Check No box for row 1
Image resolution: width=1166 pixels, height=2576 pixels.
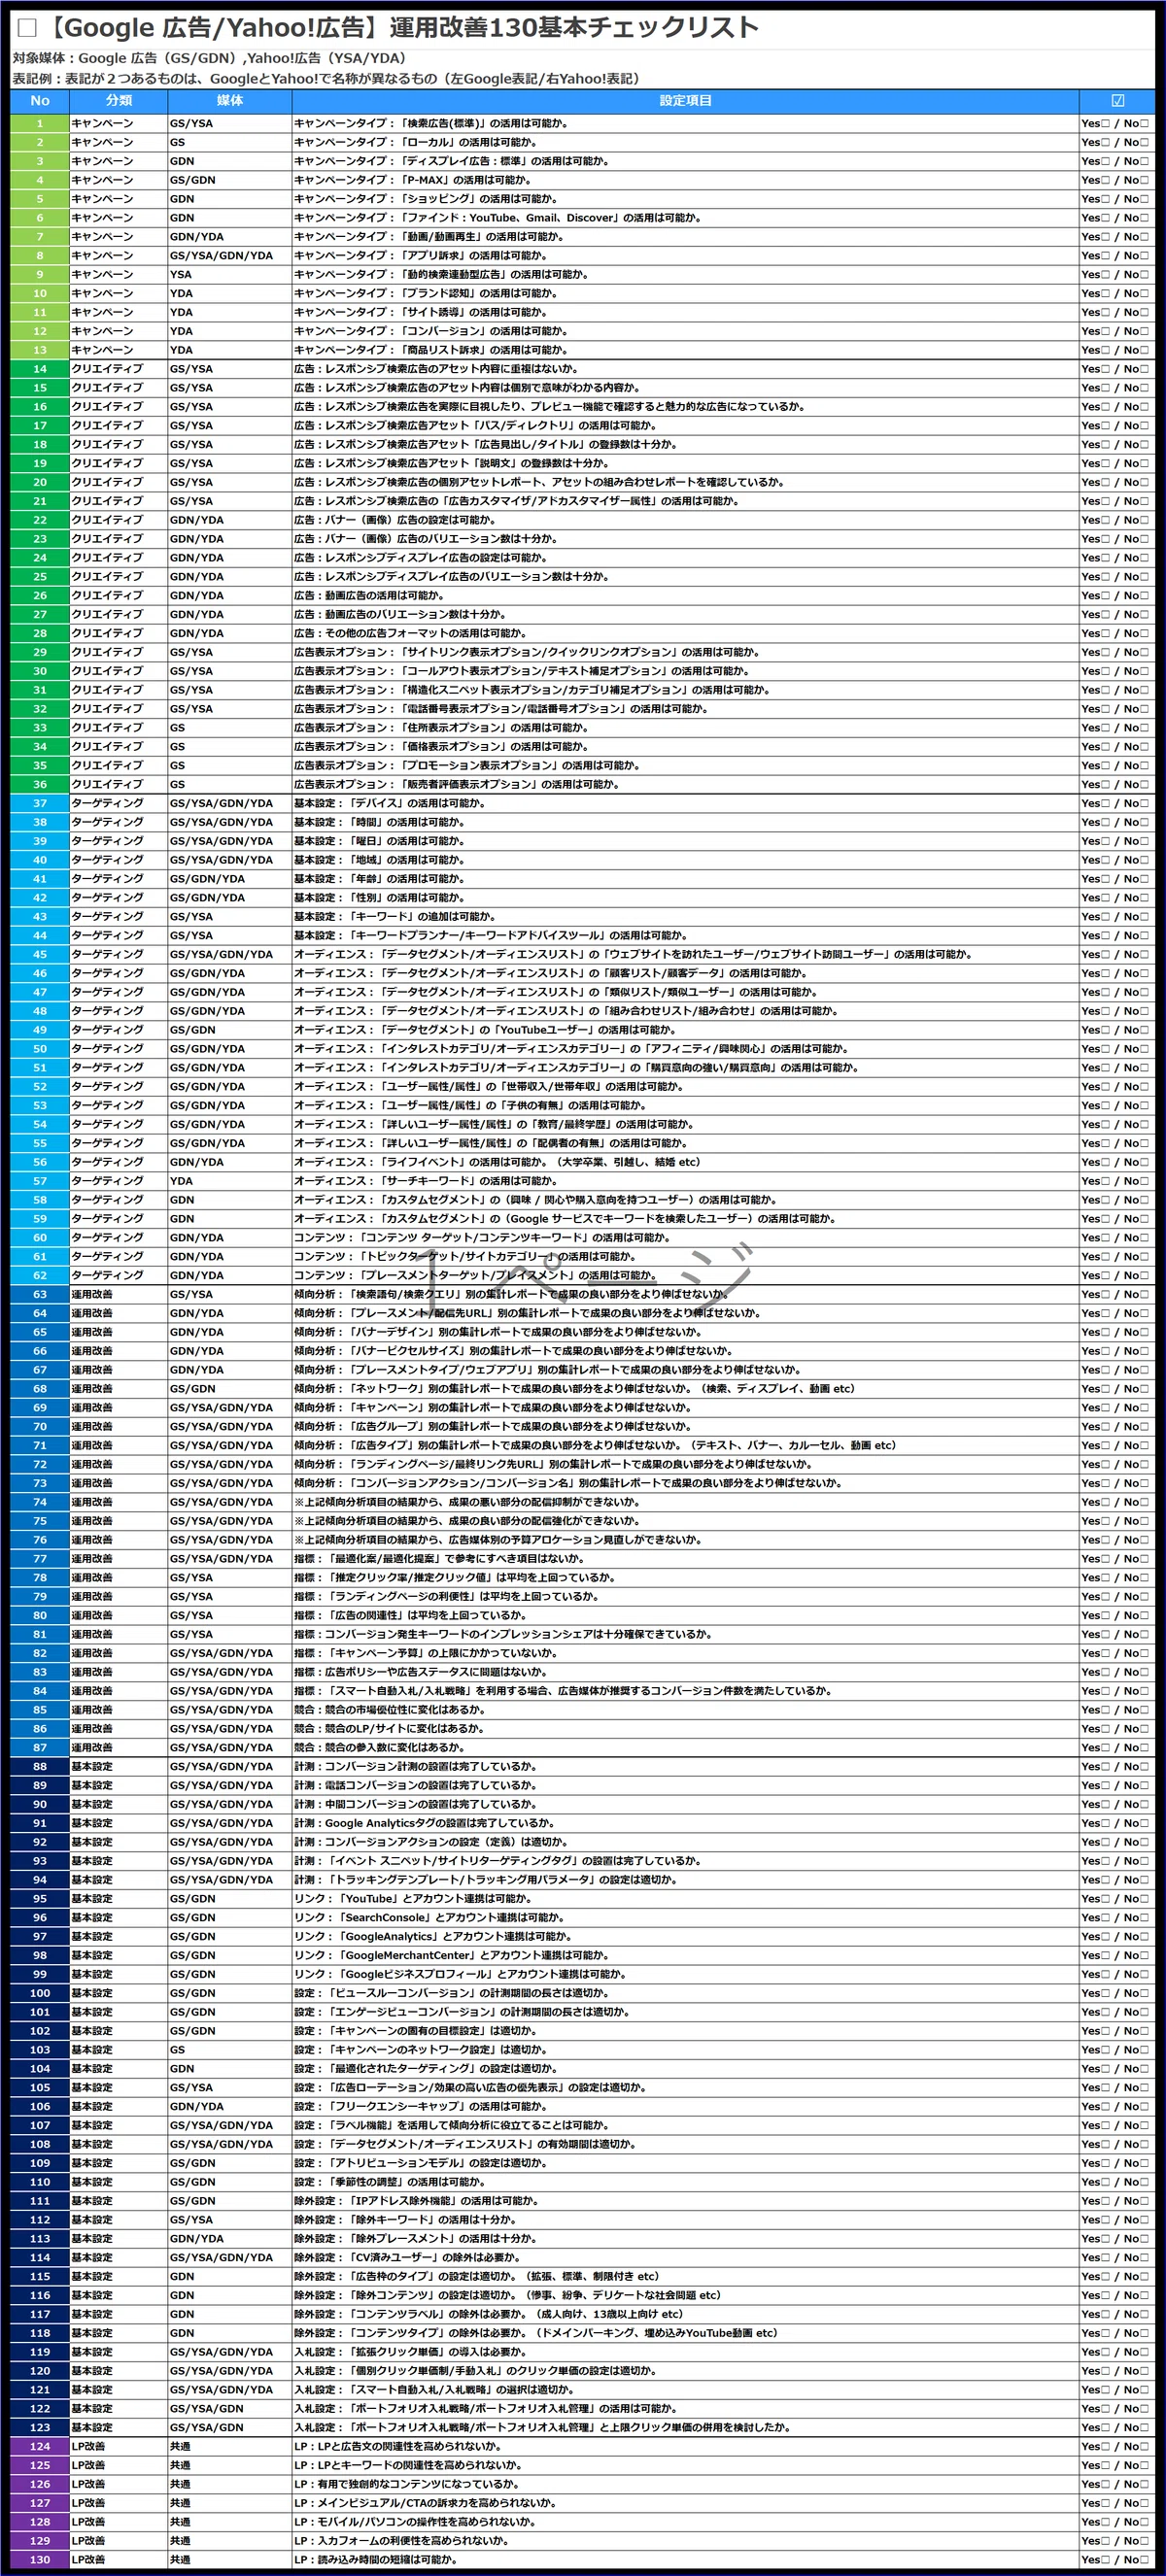[x=1144, y=124]
